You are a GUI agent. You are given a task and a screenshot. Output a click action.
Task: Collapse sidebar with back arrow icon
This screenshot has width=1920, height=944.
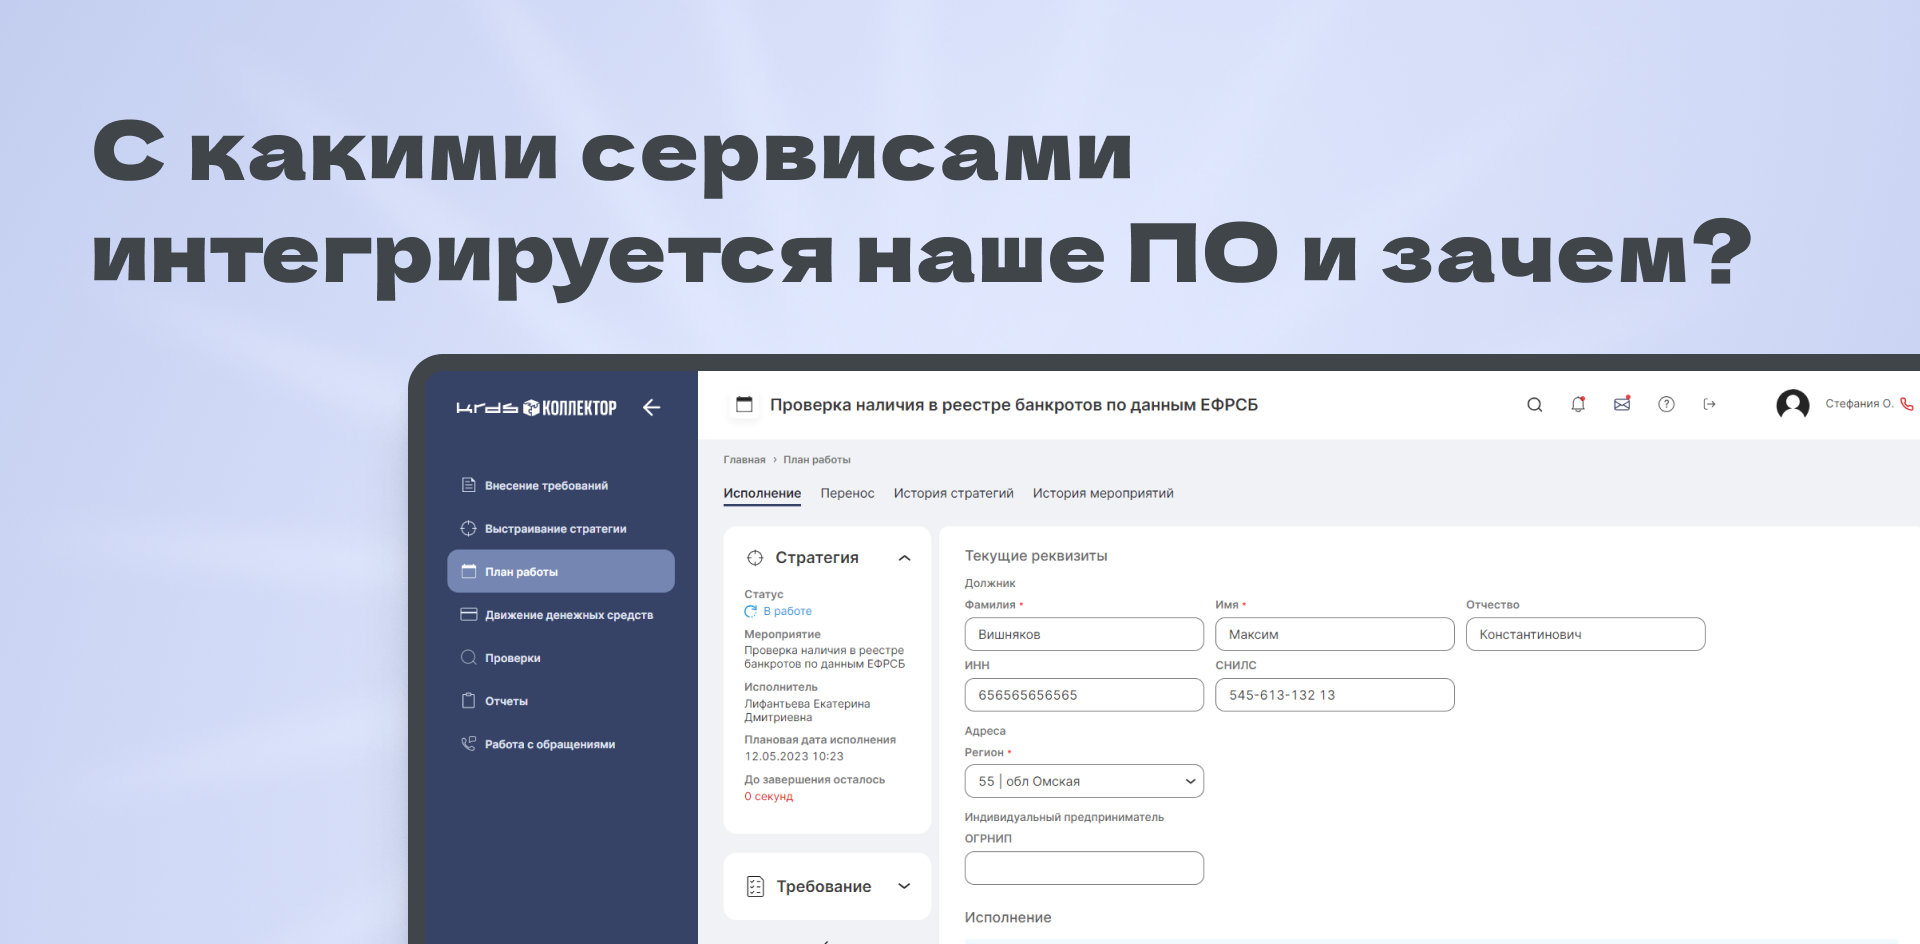click(x=651, y=407)
